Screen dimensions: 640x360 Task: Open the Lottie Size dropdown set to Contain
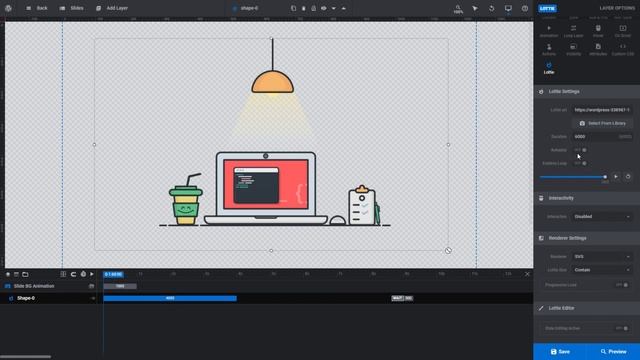602,270
